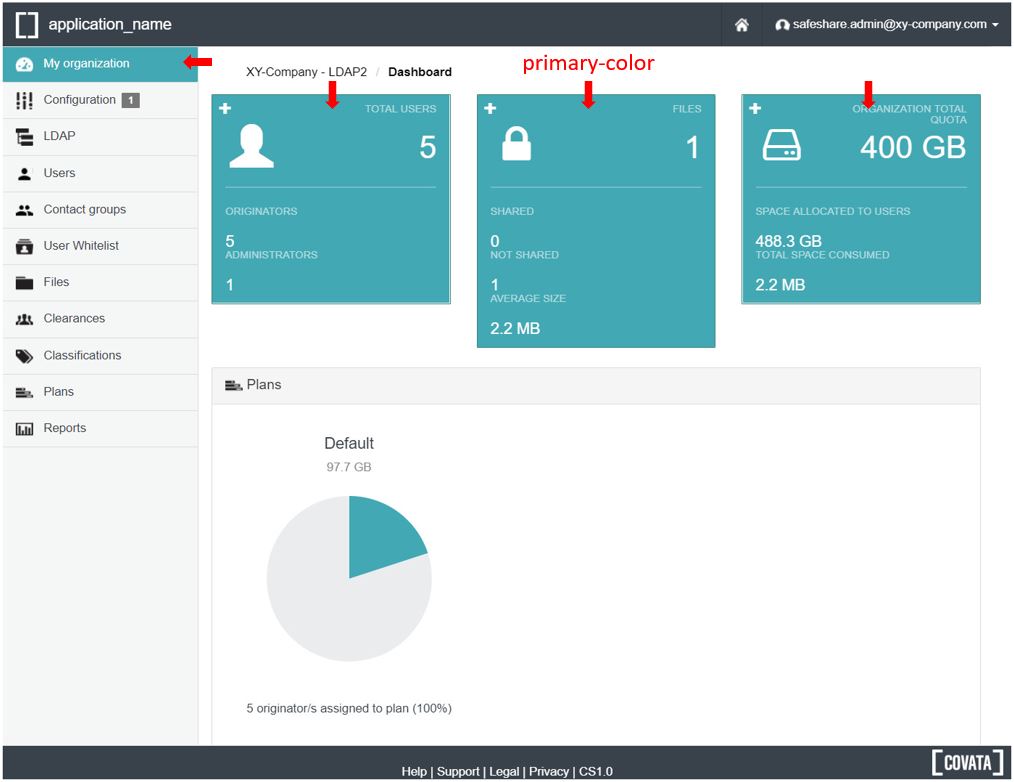Open the Help footer link
Image resolution: width=1014 pixels, height=782 pixels.
click(414, 771)
